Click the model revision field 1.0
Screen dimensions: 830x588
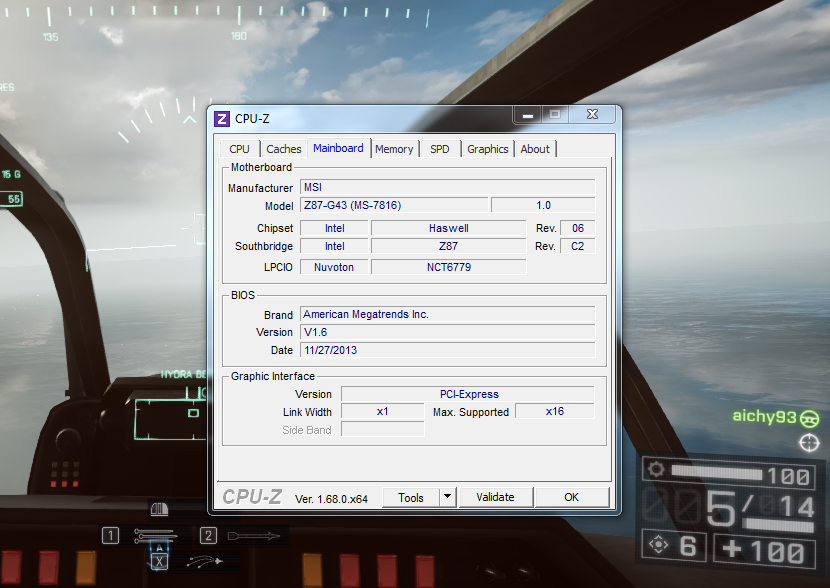(x=543, y=205)
